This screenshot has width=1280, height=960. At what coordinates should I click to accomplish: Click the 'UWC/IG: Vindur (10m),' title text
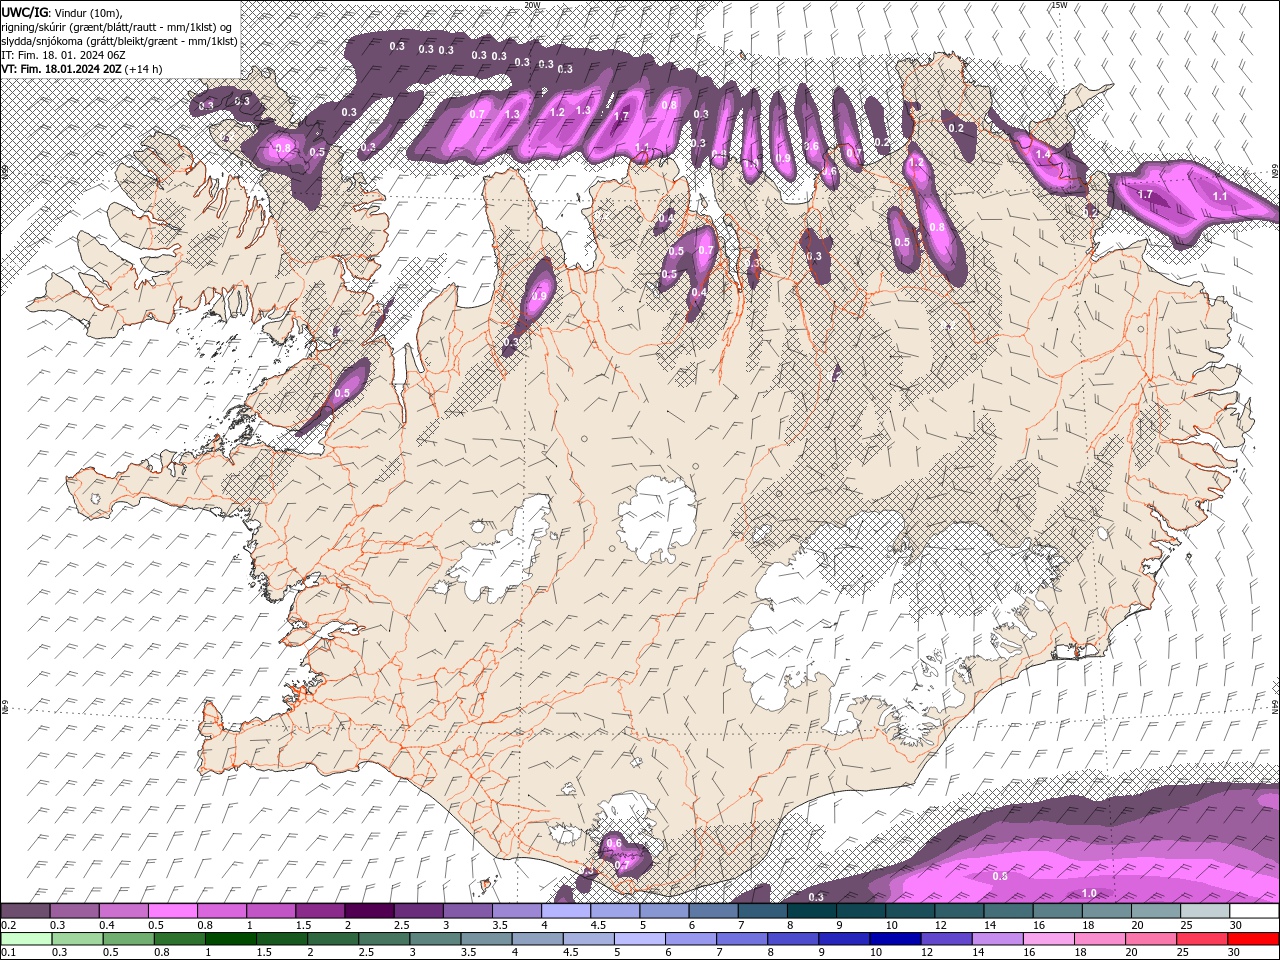pyautogui.click(x=62, y=12)
